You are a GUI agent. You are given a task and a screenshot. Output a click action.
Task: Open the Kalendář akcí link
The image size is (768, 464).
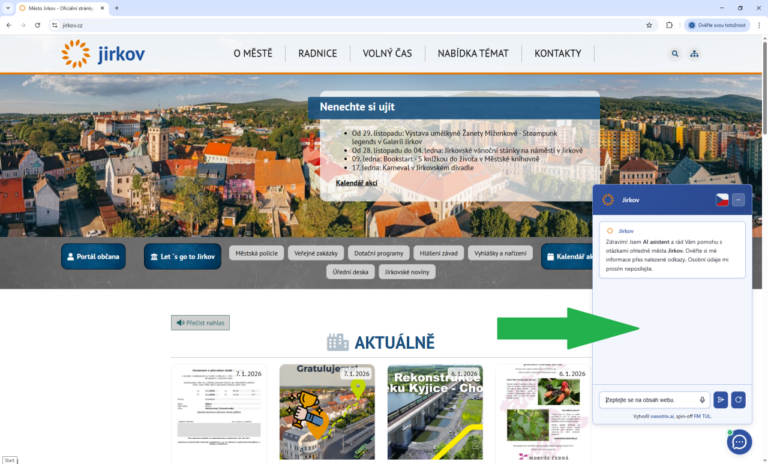coord(357,183)
